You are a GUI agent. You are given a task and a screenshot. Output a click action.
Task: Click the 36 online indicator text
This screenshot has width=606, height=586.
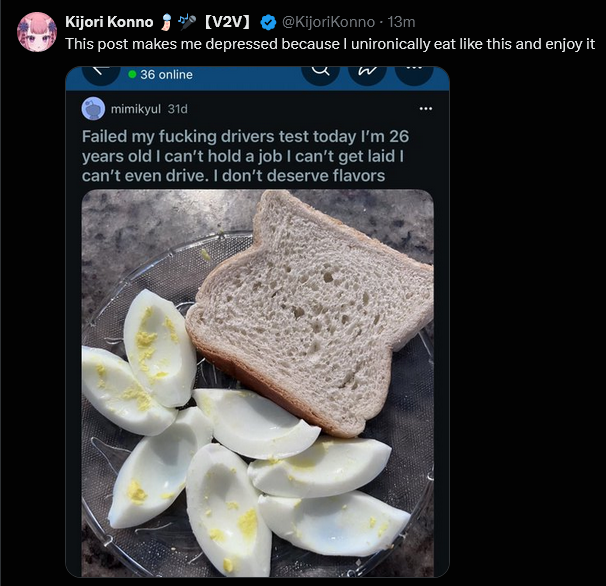click(166, 75)
